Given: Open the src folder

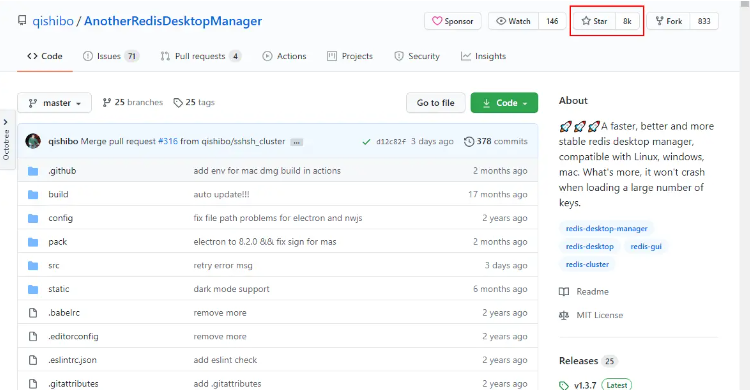Looking at the screenshot, I should pyautogui.click(x=54, y=266).
